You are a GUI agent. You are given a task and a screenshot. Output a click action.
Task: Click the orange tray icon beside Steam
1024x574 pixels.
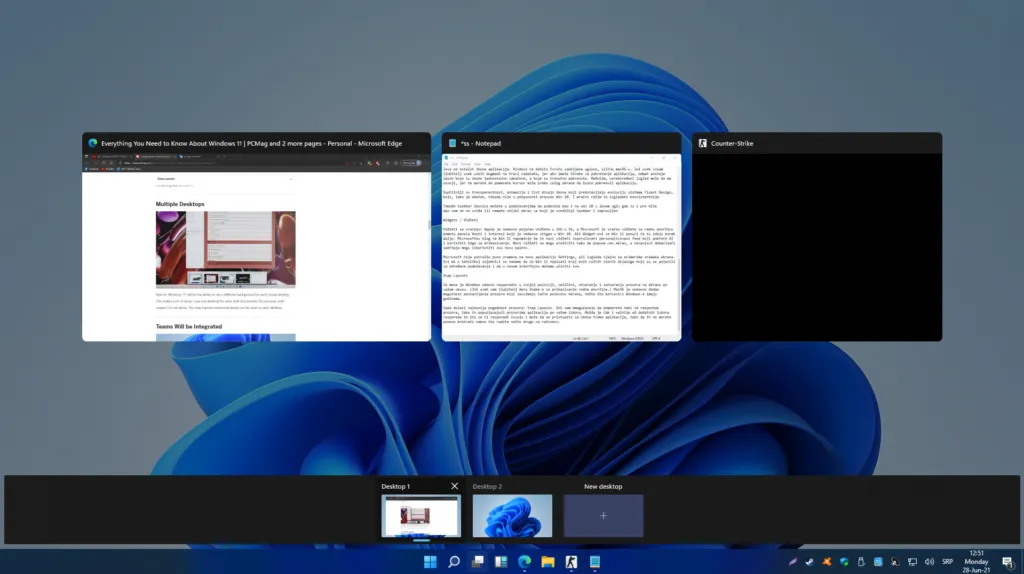click(827, 562)
